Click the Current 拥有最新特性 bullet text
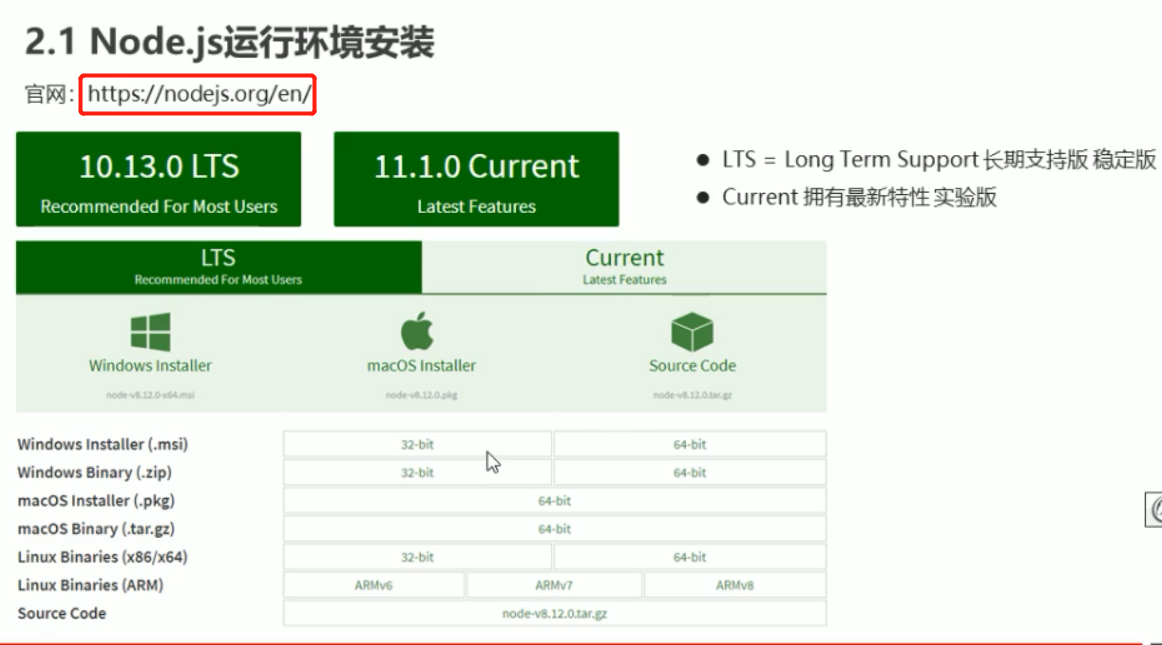Viewport: 1162px width, 645px height. [x=859, y=197]
